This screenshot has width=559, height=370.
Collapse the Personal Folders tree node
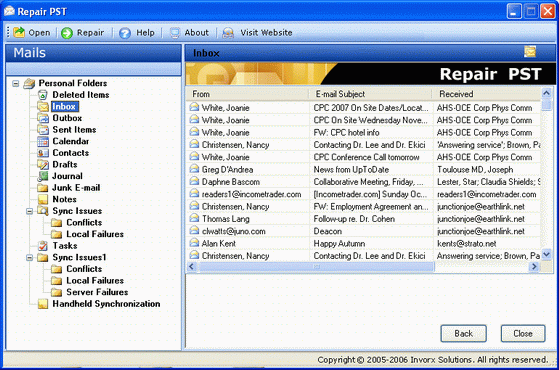[16, 83]
